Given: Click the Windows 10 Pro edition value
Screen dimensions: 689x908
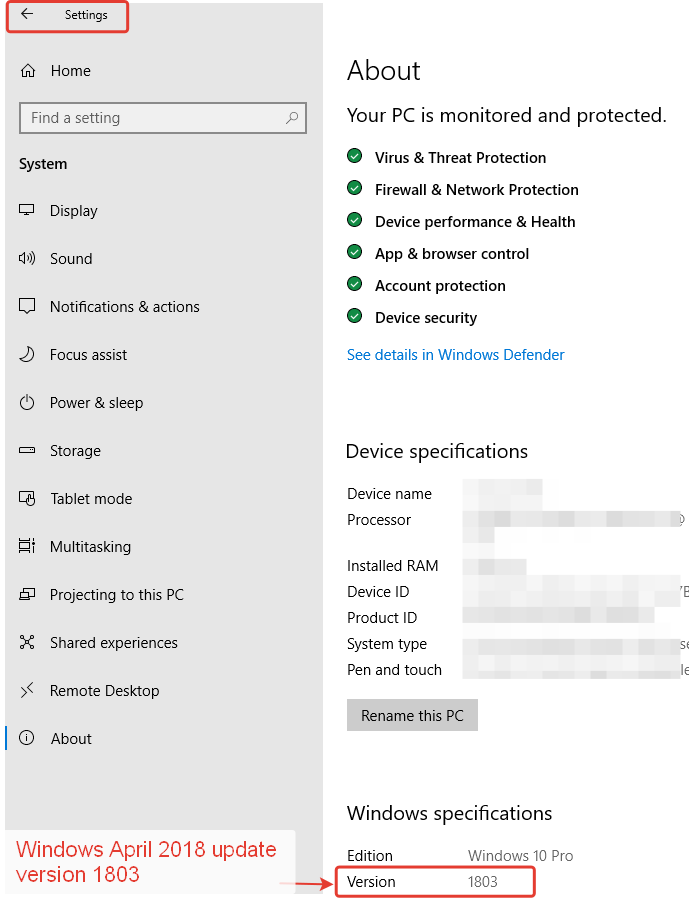Looking at the screenshot, I should point(521,855).
